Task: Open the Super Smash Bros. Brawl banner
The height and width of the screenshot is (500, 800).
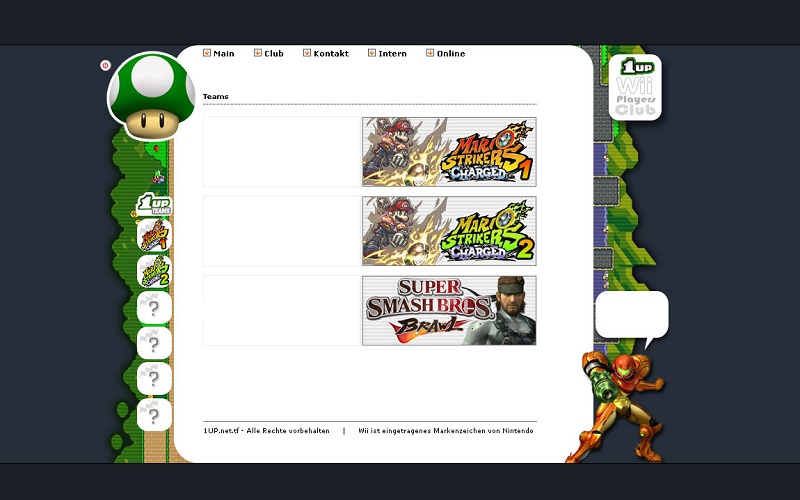Action: click(449, 311)
